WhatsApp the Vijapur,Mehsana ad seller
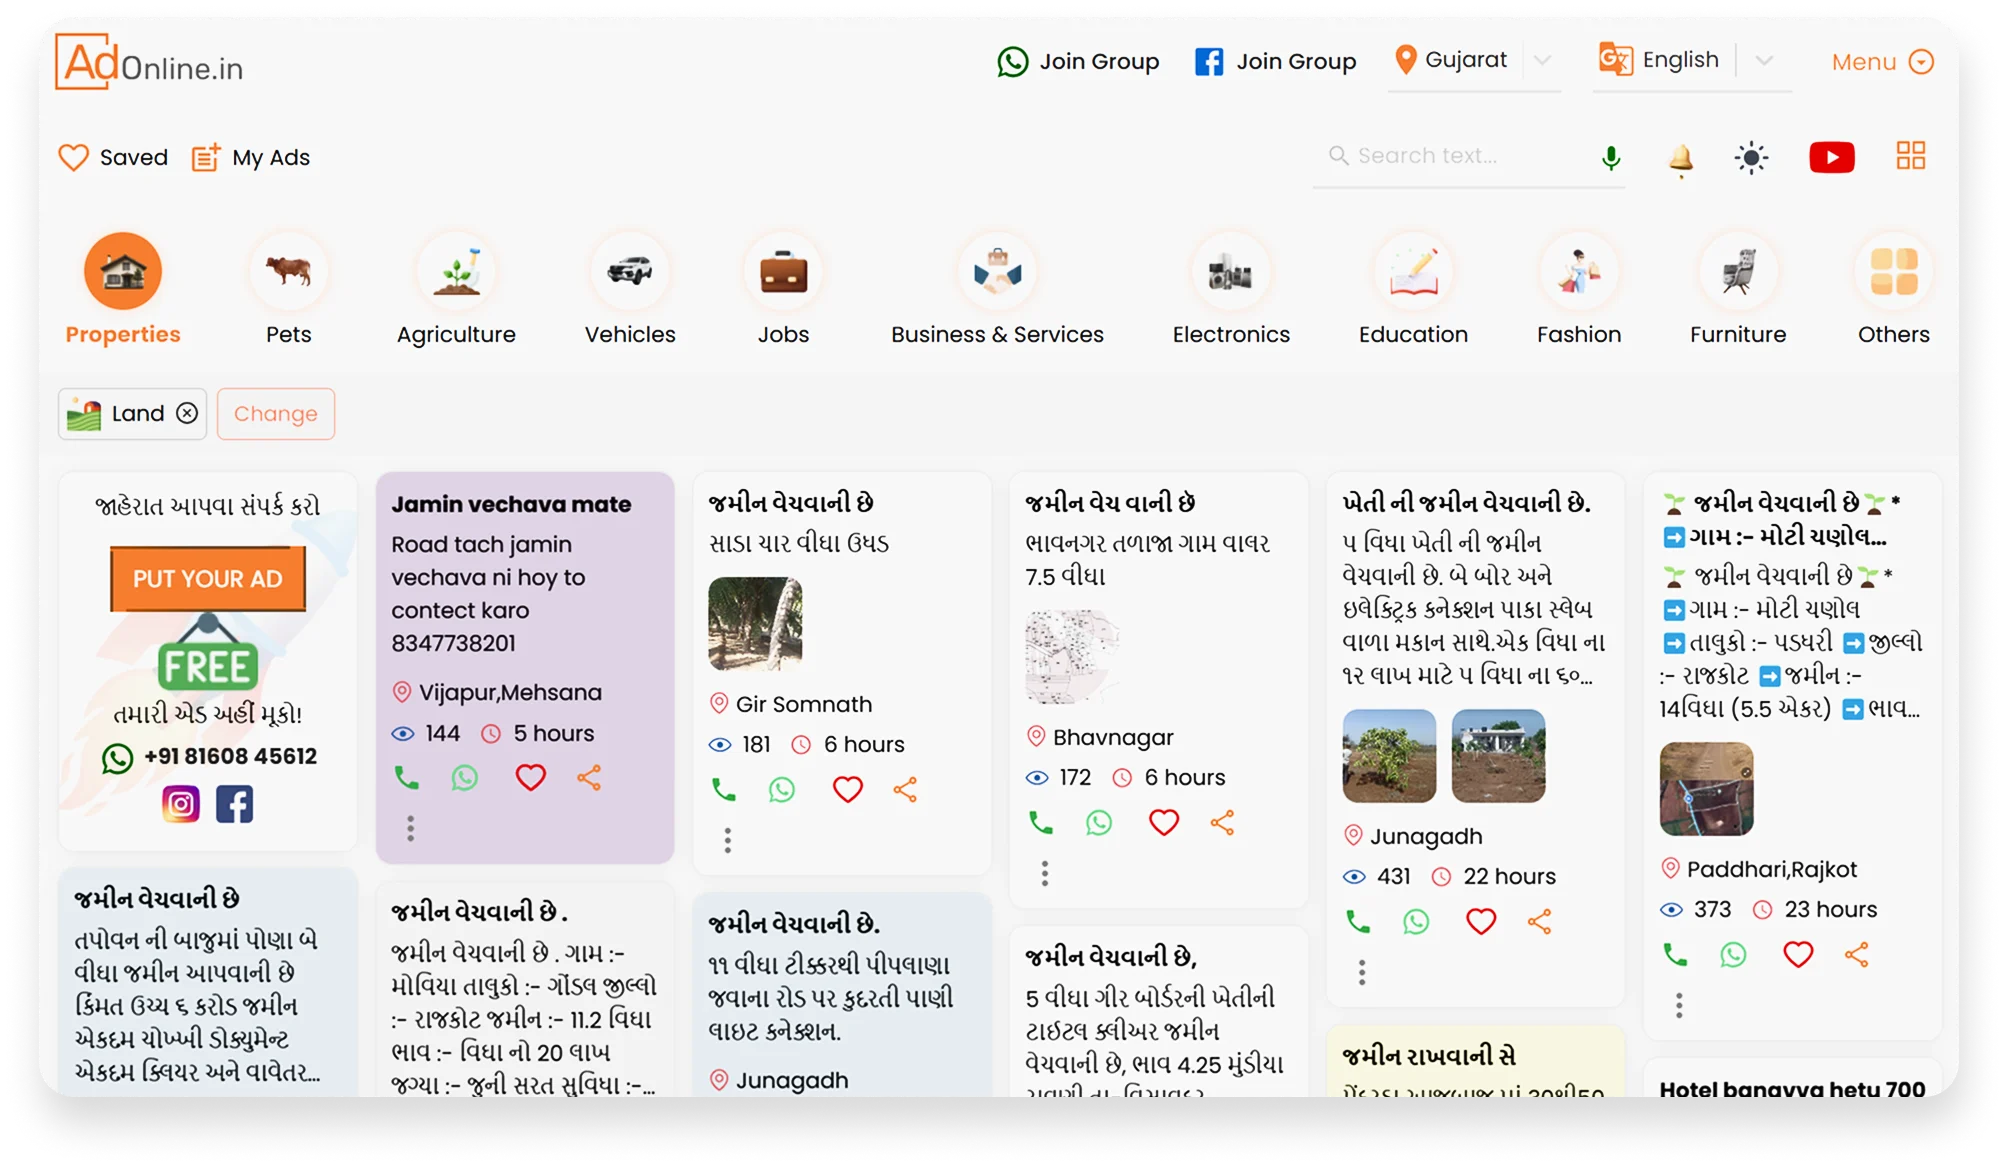2006x1166 pixels. 464,777
